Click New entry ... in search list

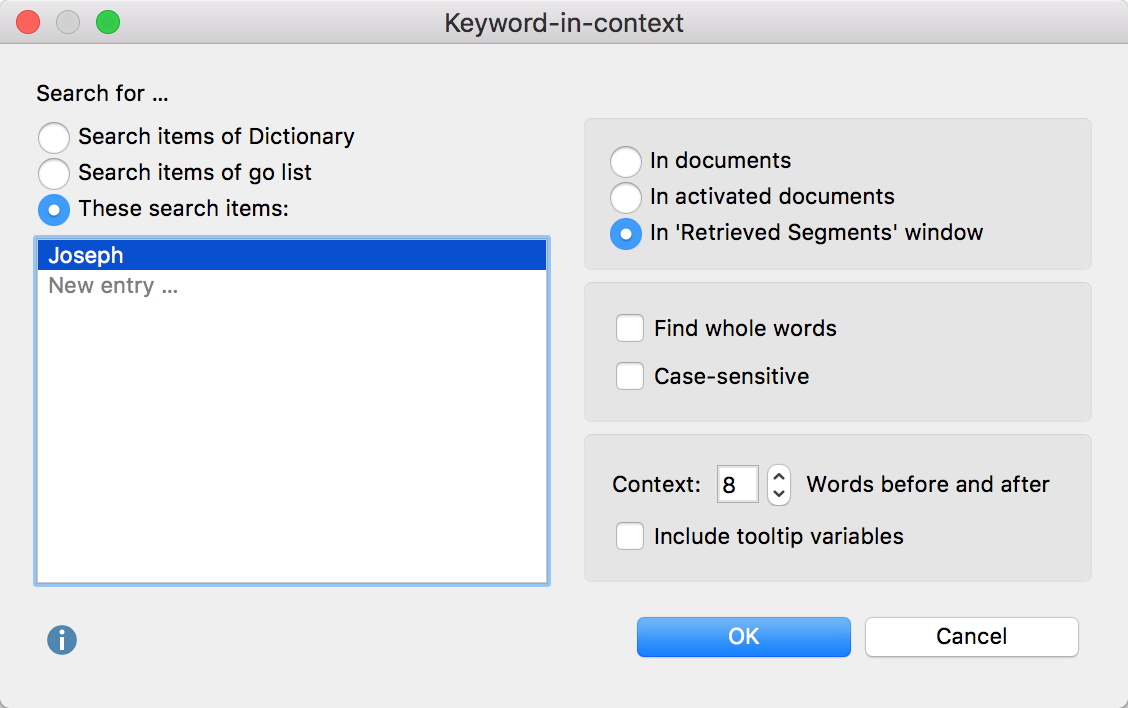point(292,286)
